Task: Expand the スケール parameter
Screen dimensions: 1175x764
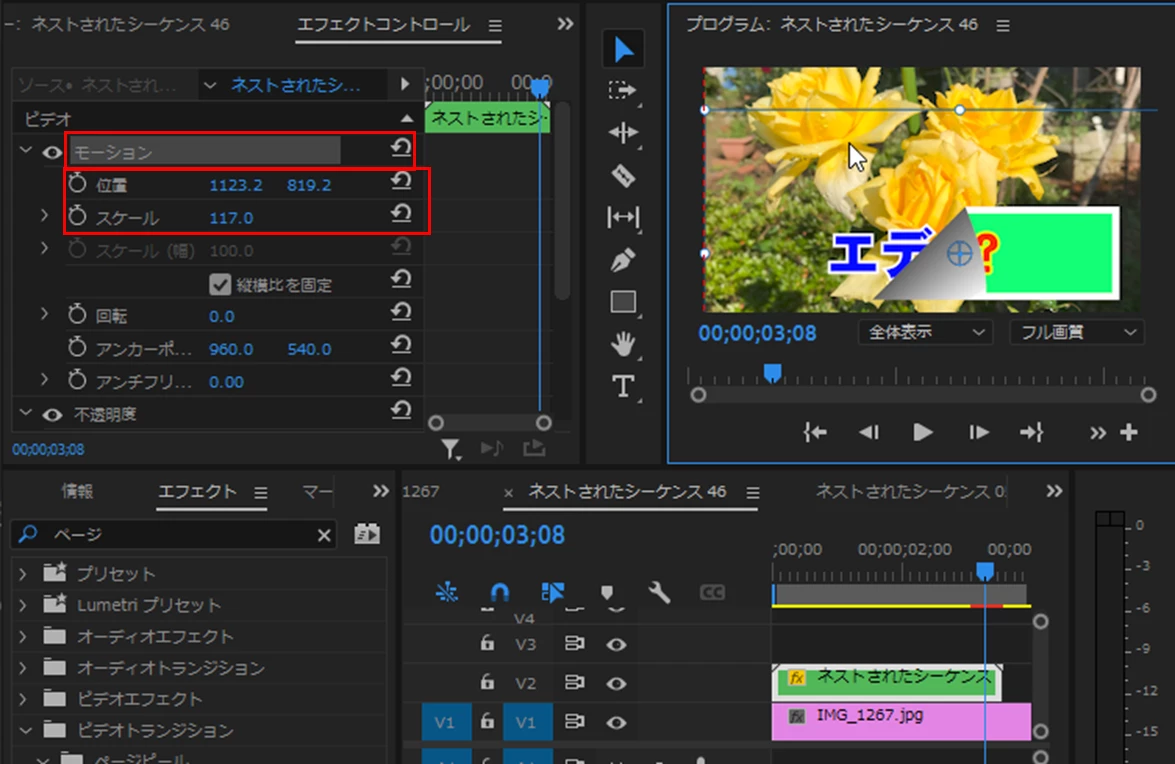Action: [44, 216]
